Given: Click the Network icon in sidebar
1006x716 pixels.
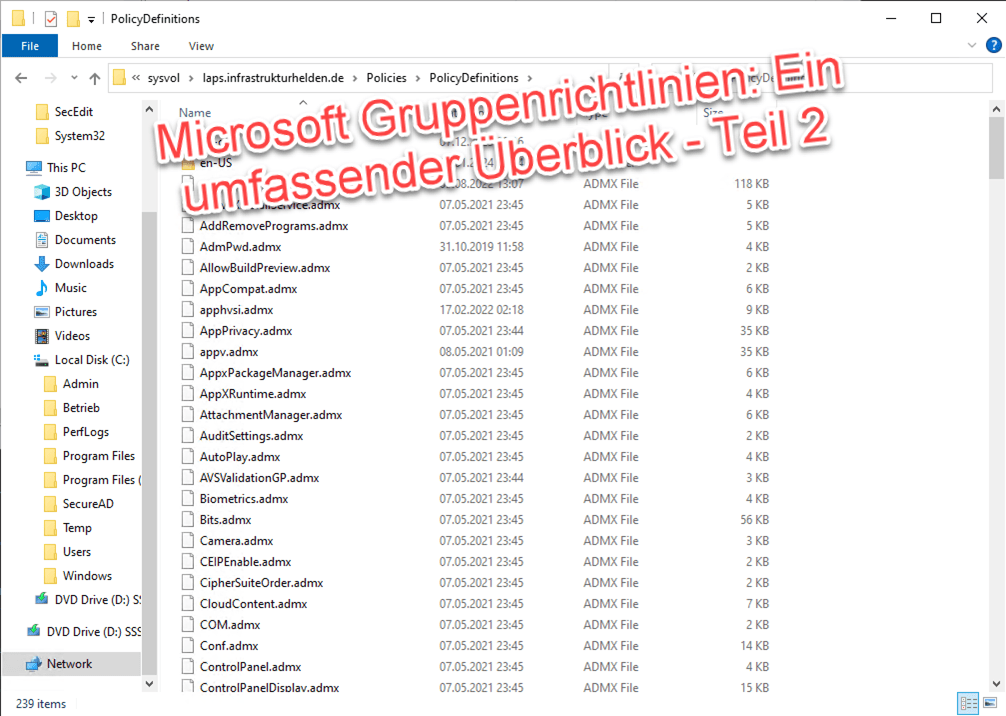Looking at the screenshot, I should pyautogui.click(x=34, y=665).
